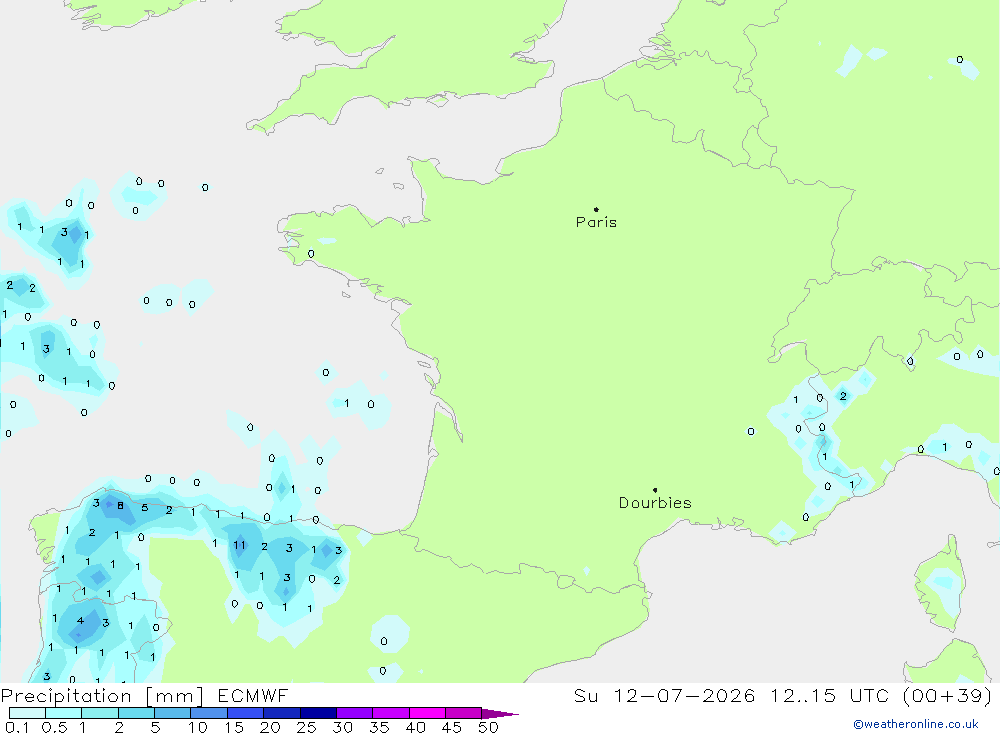Pick the 2–5 mm legend swatch
1000x733 pixels.
[136, 713]
